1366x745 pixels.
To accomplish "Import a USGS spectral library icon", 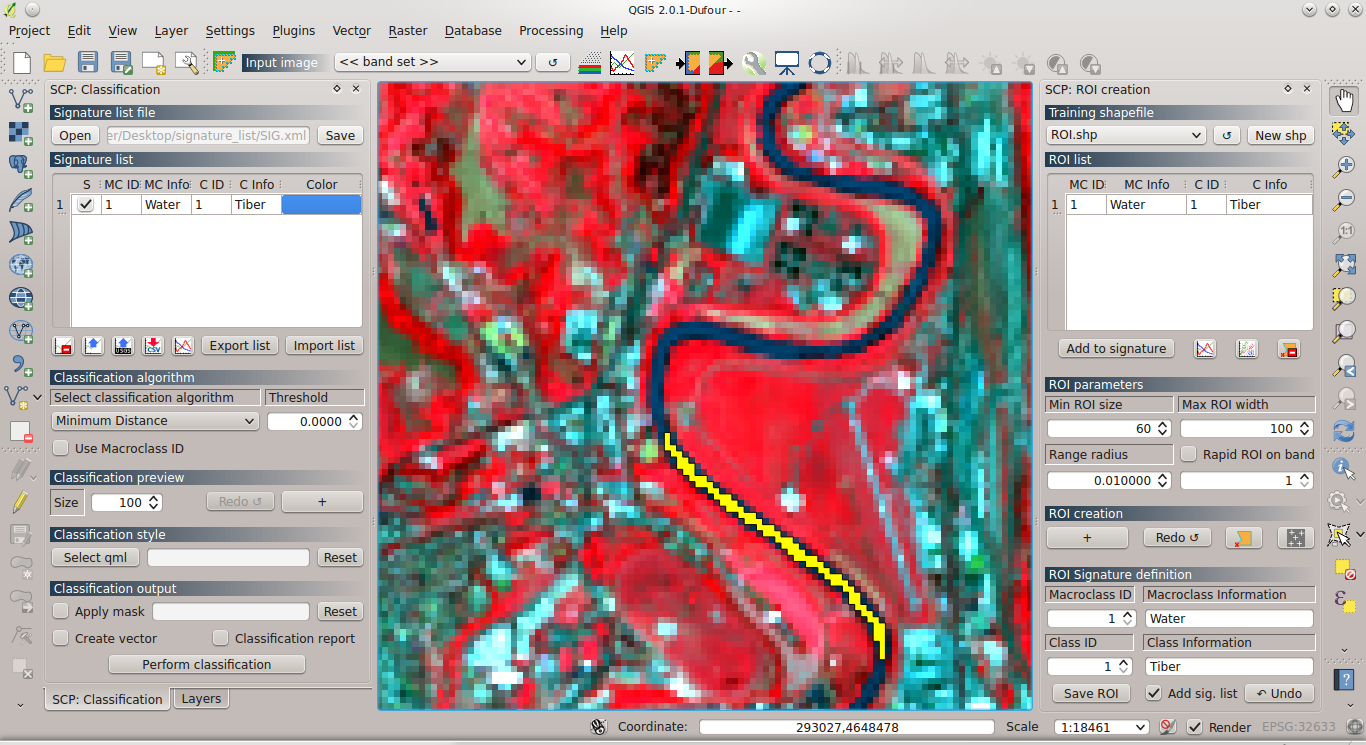I will 122,345.
